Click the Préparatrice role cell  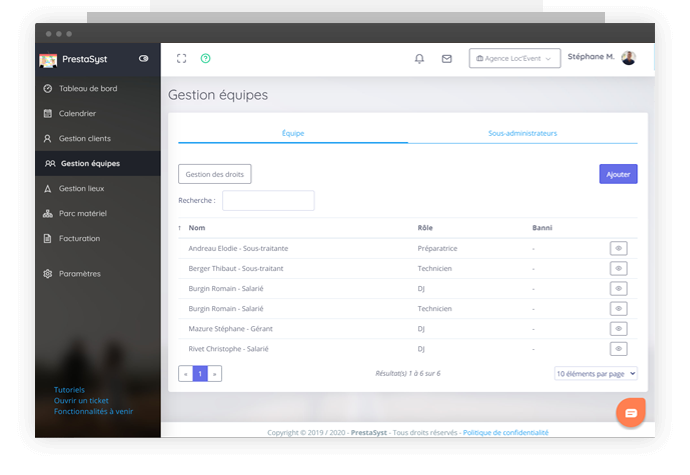point(437,248)
